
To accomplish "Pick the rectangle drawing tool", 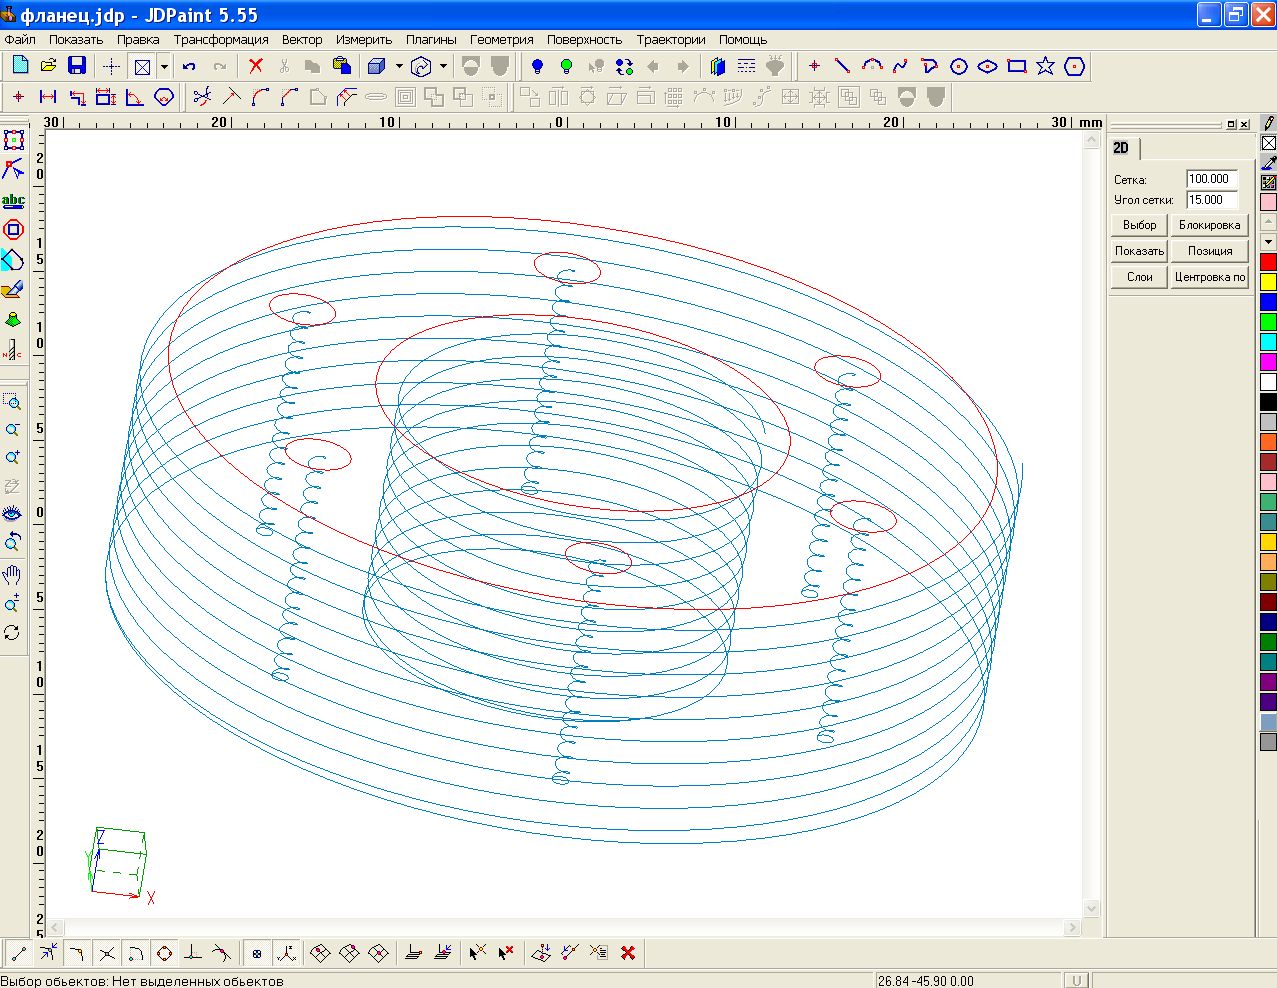I will pyautogui.click(x=1017, y=66).
